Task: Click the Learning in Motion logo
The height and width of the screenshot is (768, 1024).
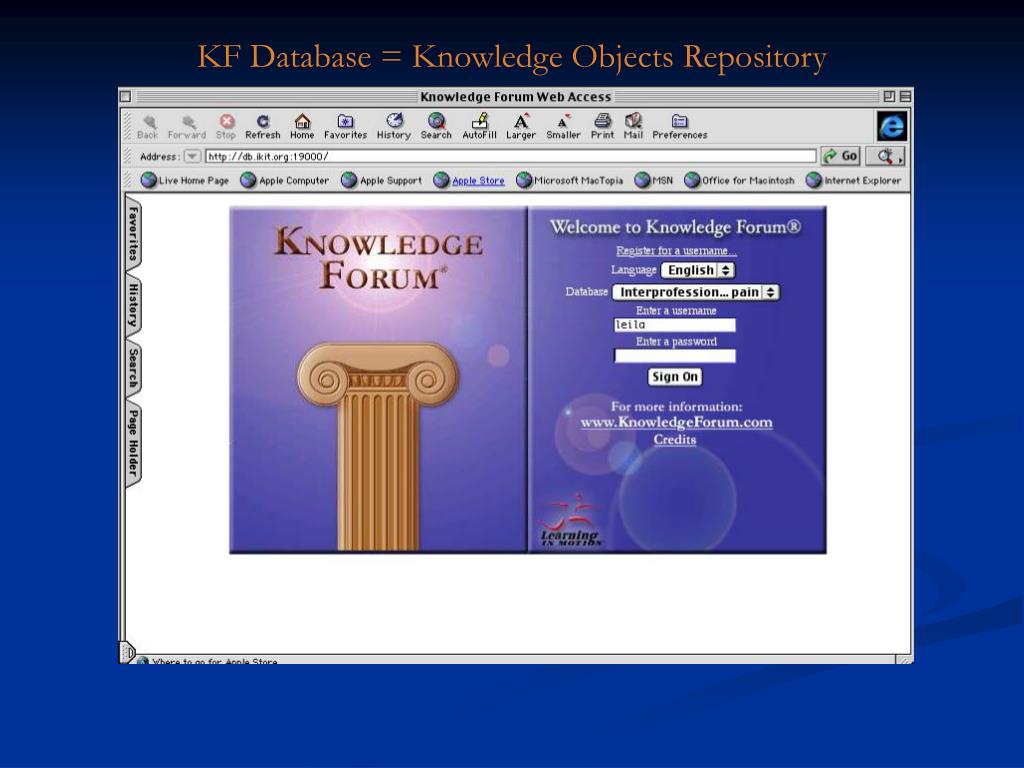Action: [x=569, y=521]
